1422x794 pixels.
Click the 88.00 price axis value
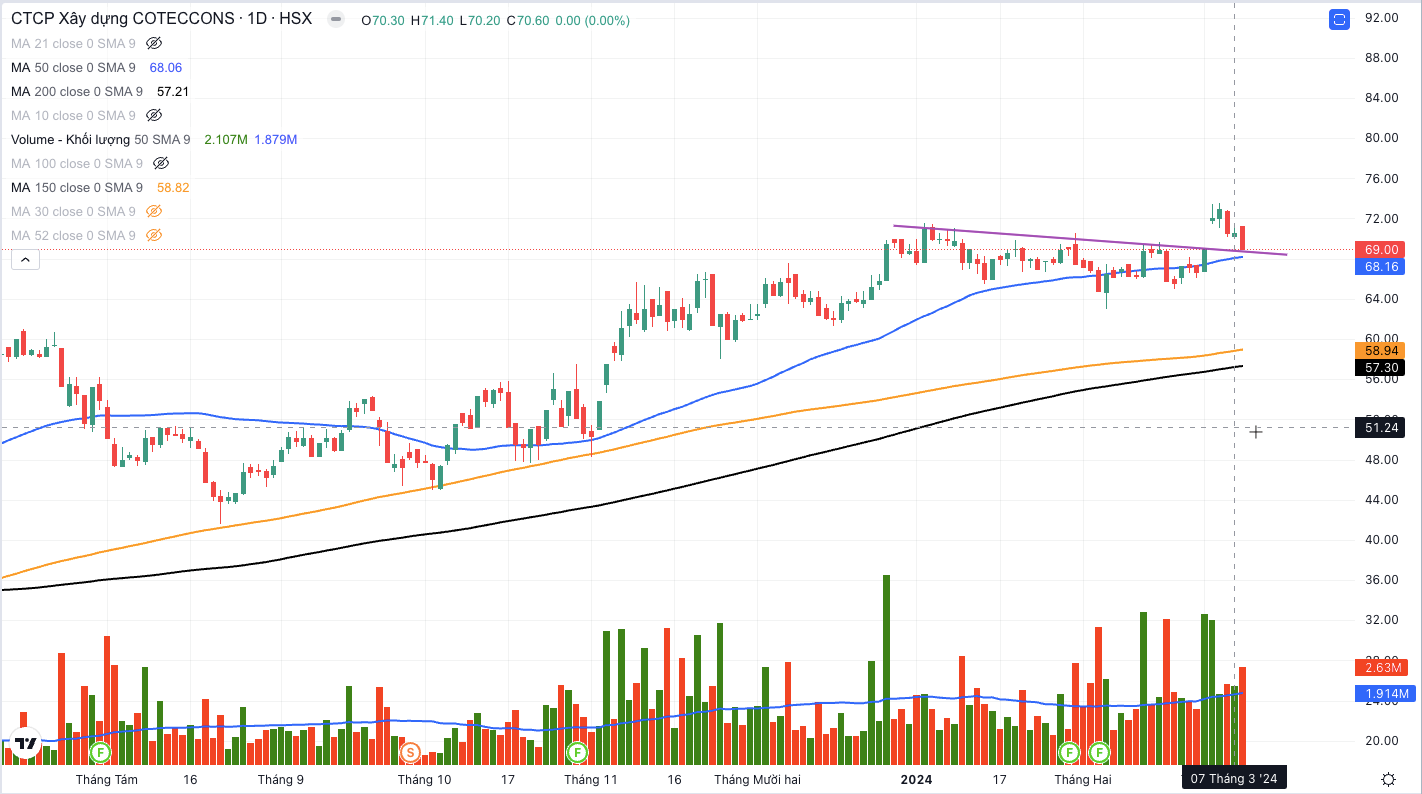1381,57
